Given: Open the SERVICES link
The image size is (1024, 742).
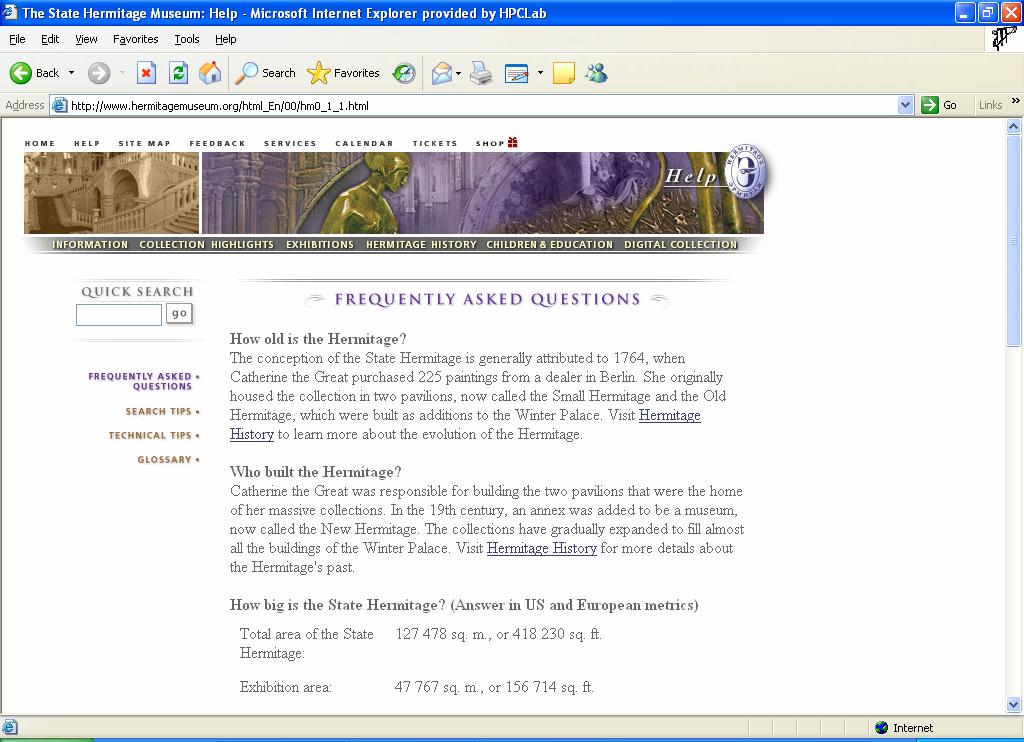Looking at the screenshot, I should (290, 144).
